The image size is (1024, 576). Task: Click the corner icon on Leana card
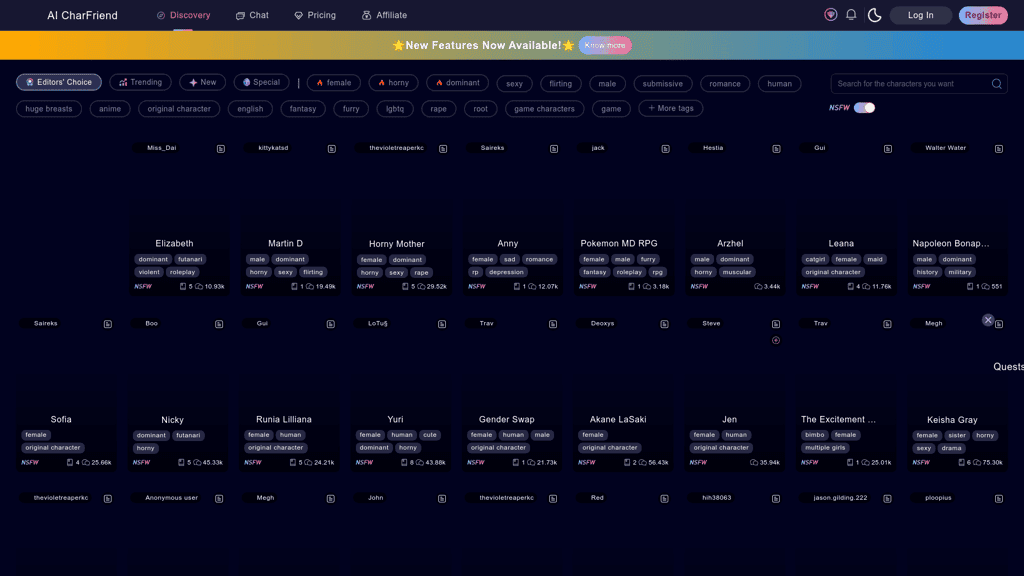887,149
